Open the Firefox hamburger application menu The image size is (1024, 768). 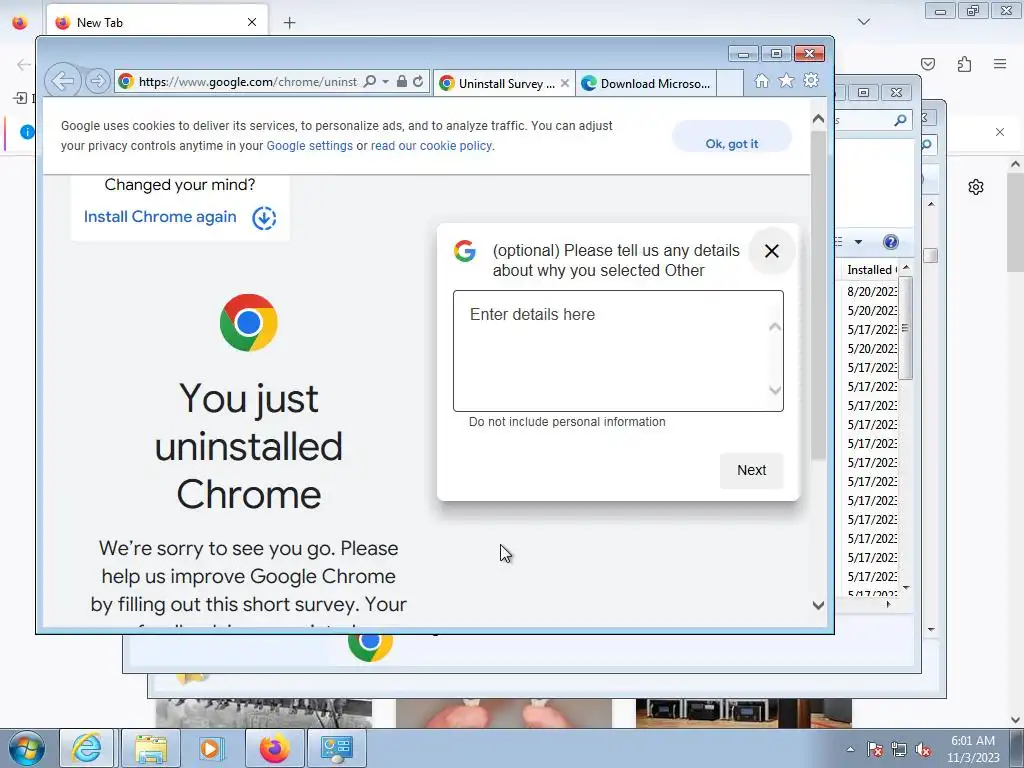click(x=1000, y=64)
